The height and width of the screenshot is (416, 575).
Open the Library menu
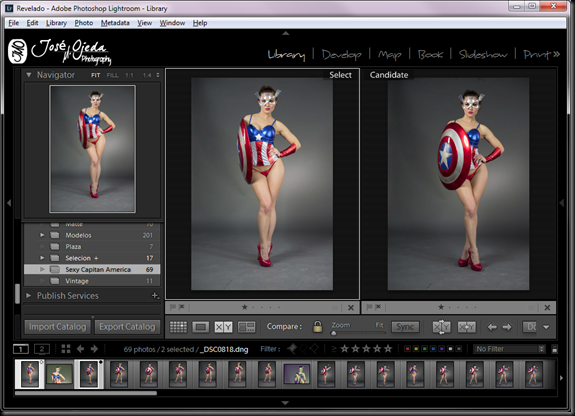56,23
